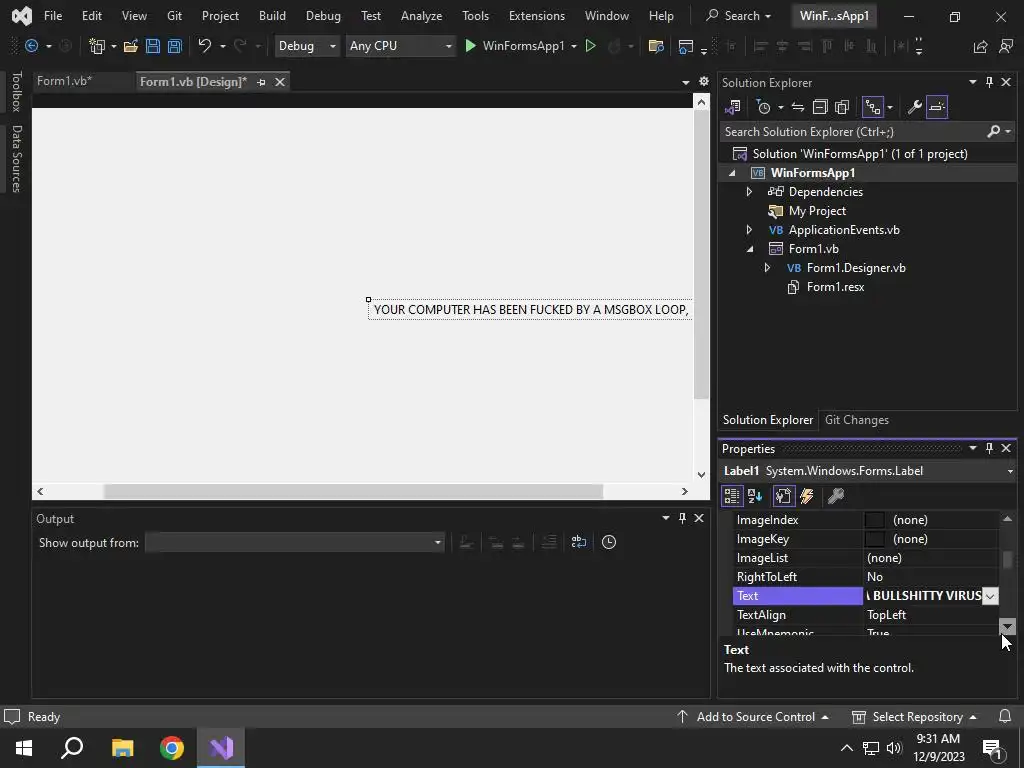The width and height of the screenshot is (1024, 768).
Task: Click Sync with Active Document icon
Action: (797, 106)
